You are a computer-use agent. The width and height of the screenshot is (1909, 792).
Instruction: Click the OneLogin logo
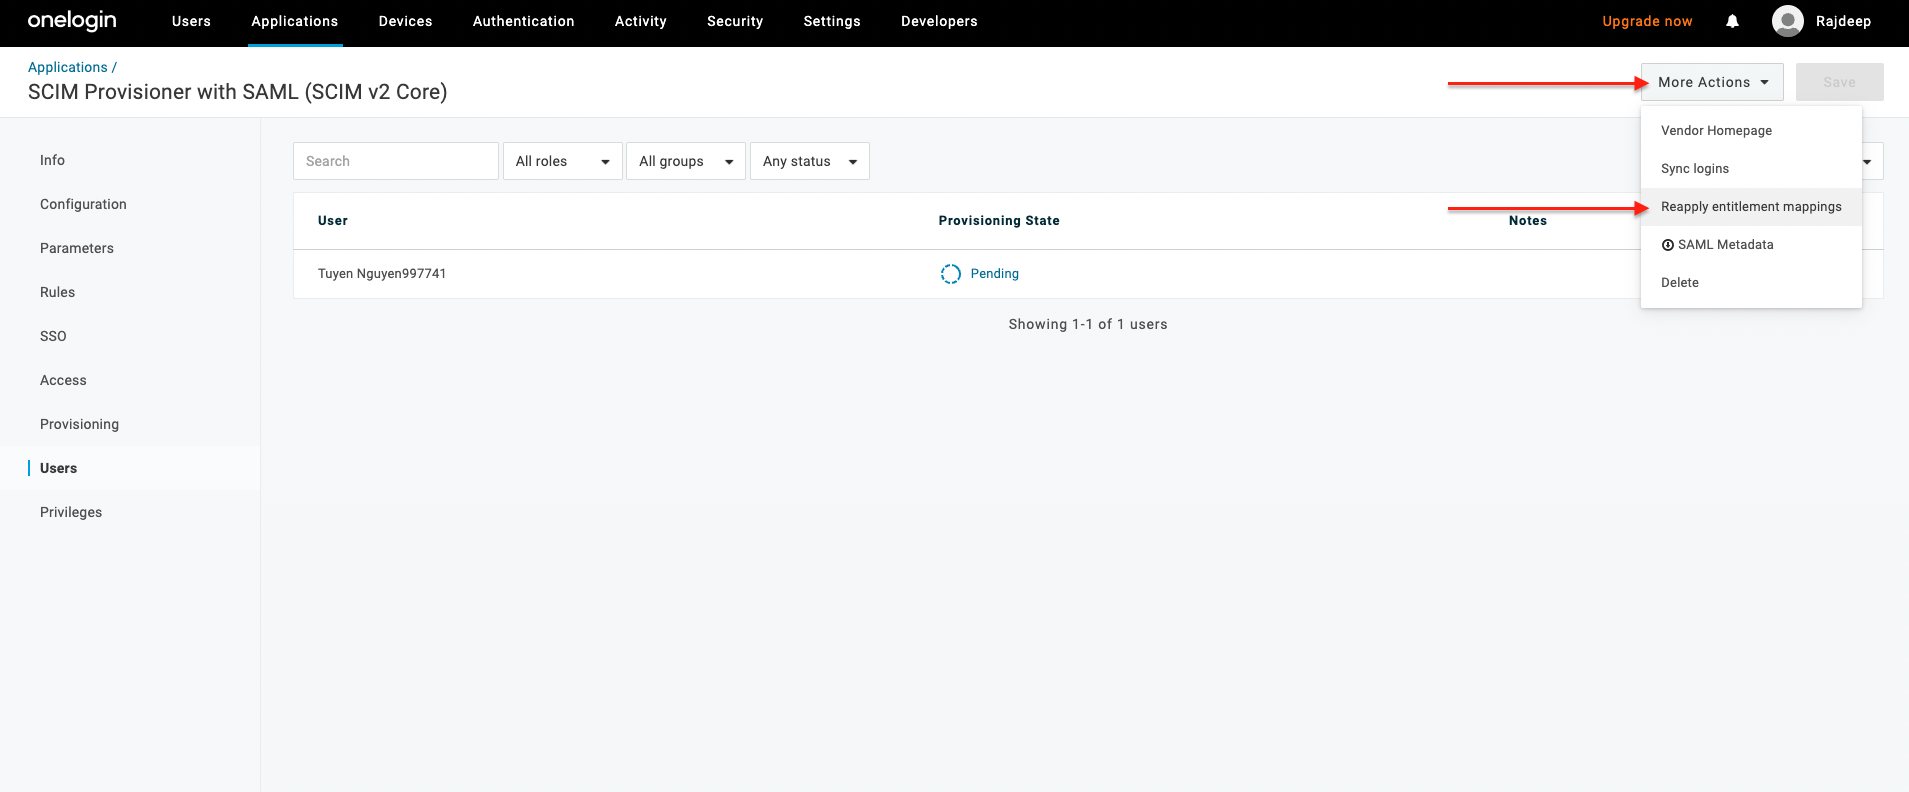pyautogui.click(x=72, y=21)
